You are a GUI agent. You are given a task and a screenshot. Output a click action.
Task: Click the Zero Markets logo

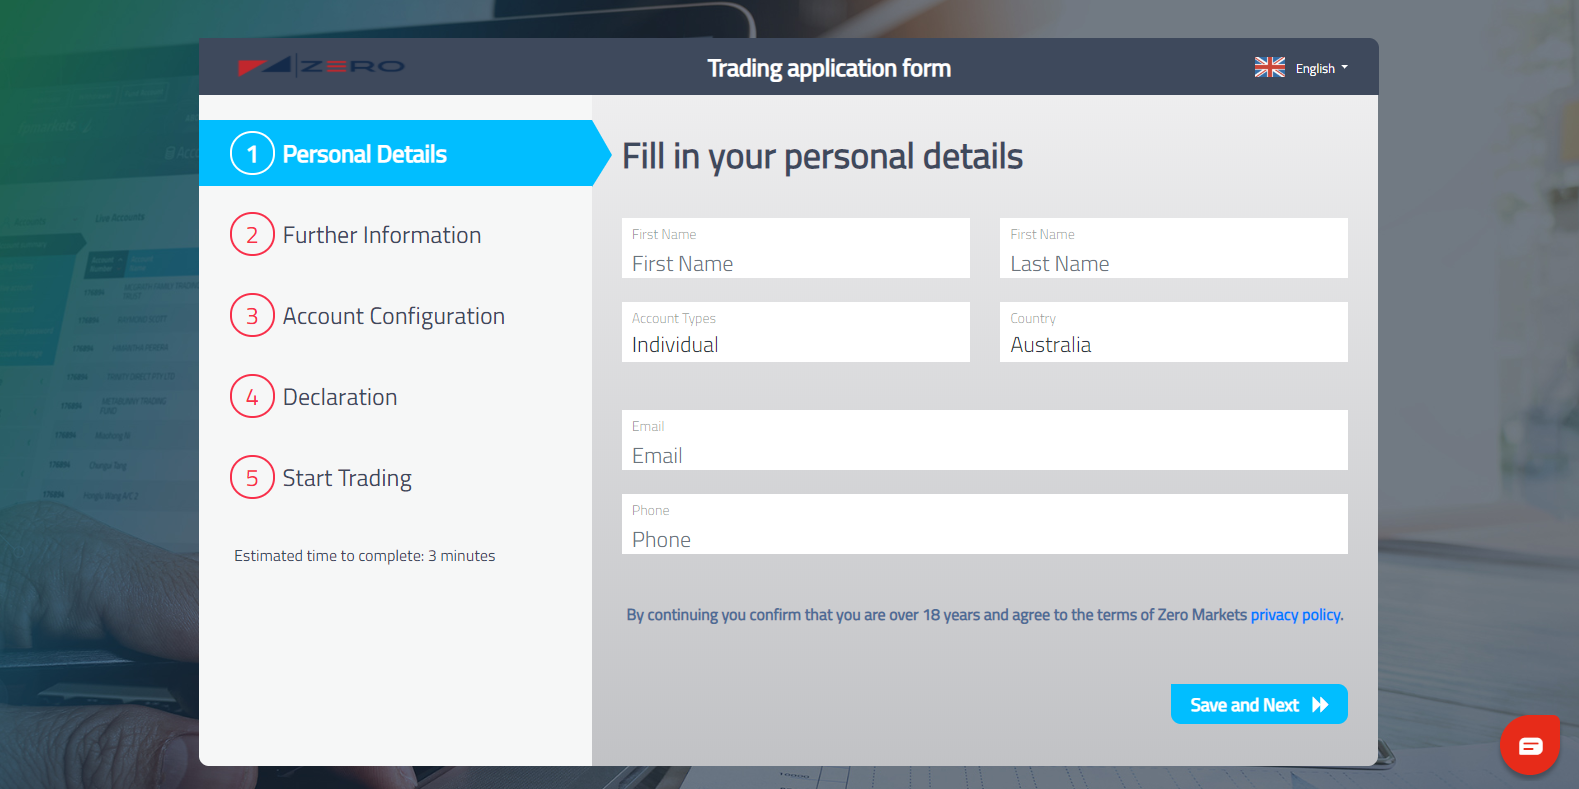point(321,66)
